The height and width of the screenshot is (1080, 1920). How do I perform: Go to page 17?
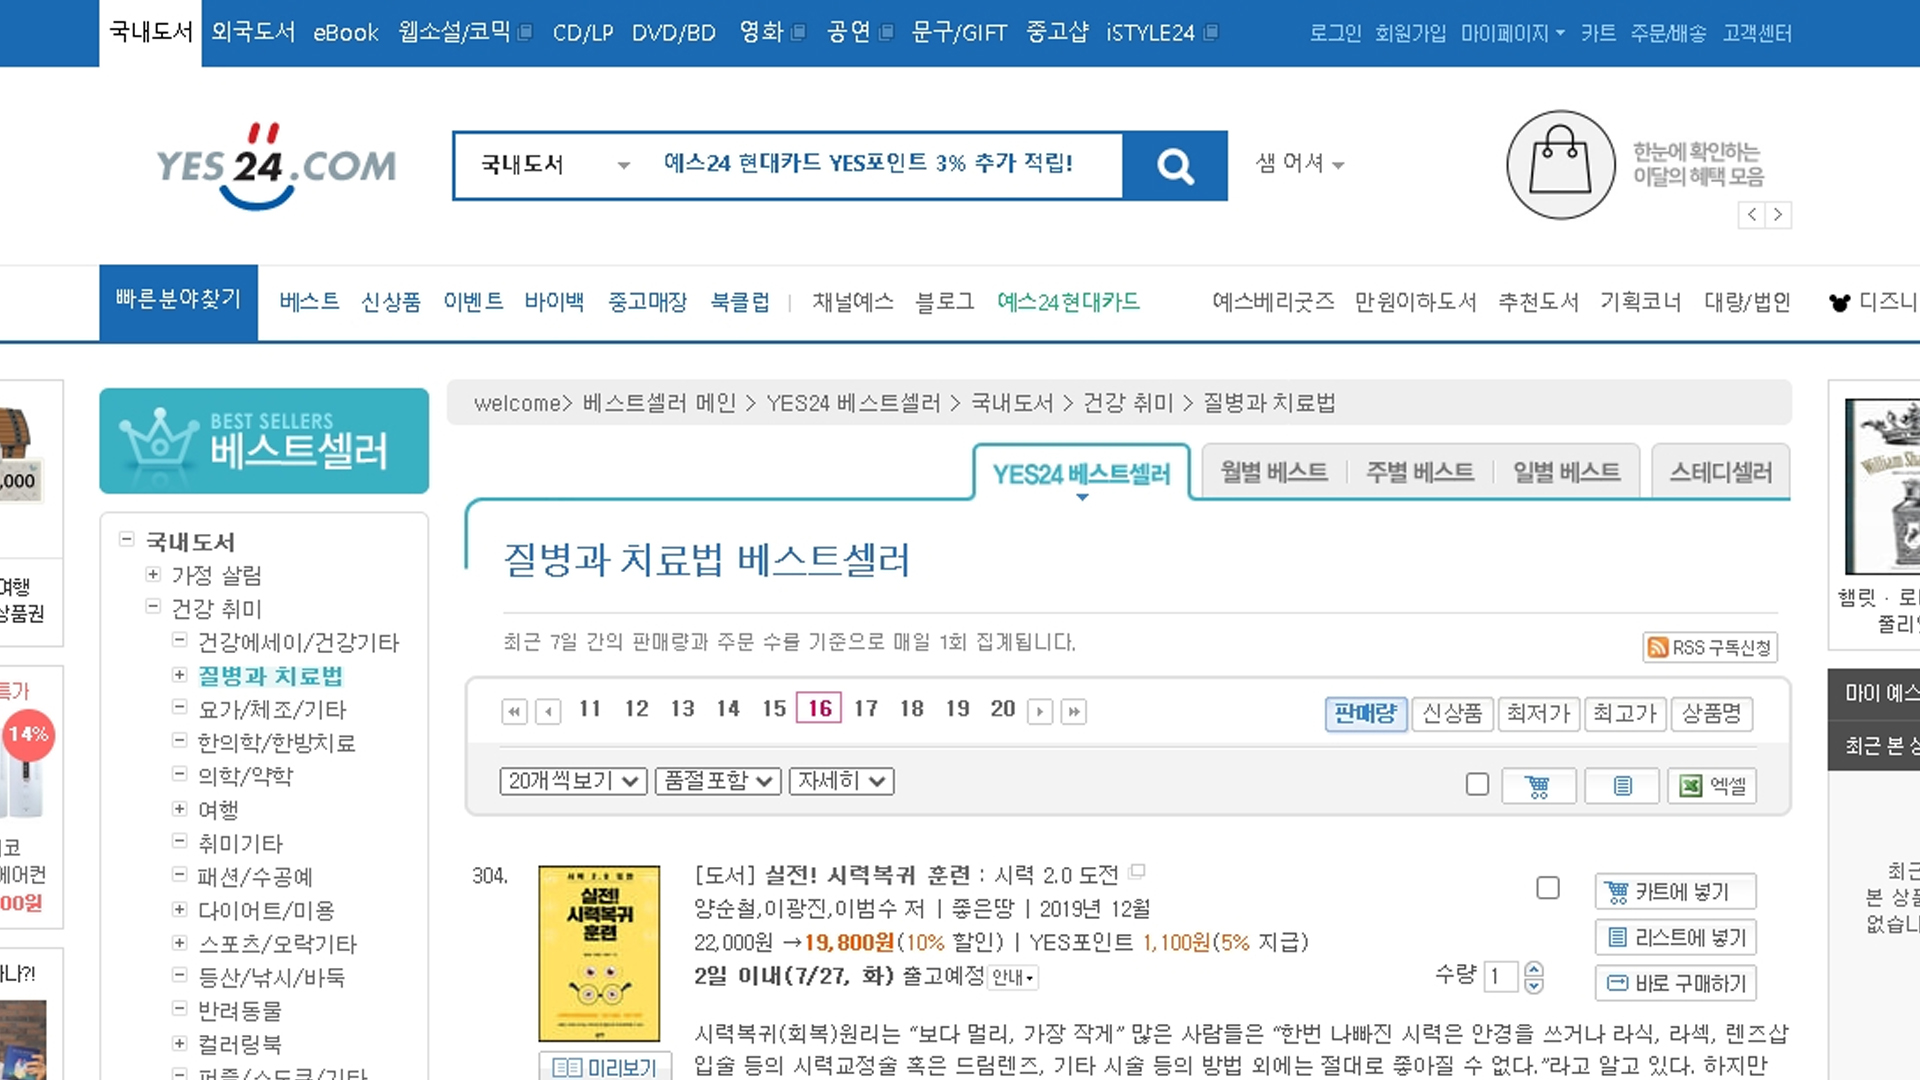tap(866, 709)
